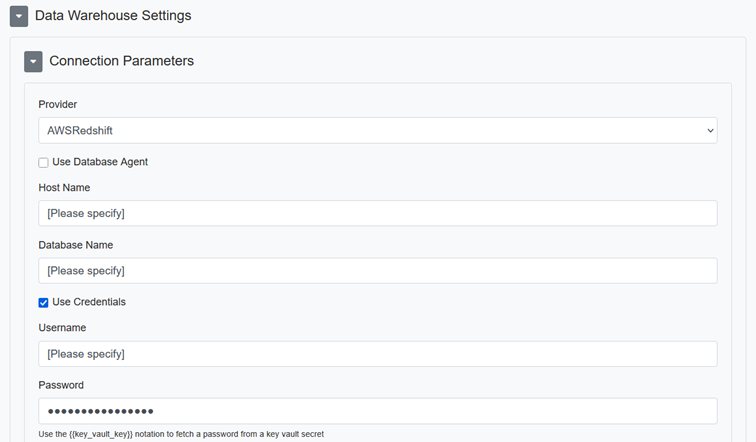
Task: Click the Use Credentials label text
Action: click(89, 302)
